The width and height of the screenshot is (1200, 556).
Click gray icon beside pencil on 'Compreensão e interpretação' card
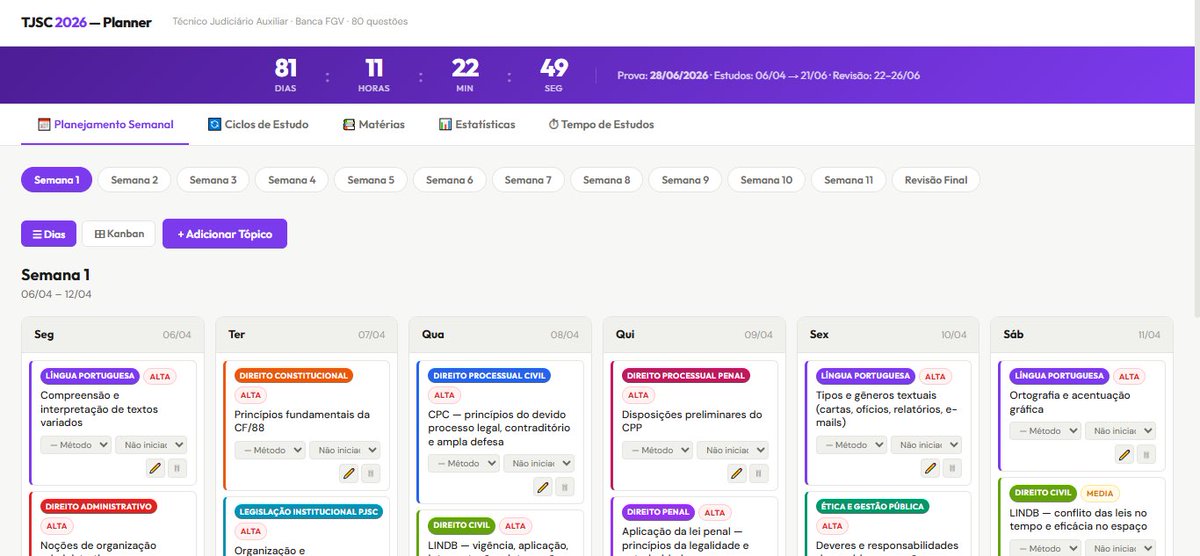pyautogui.click(x=177, y=467)
